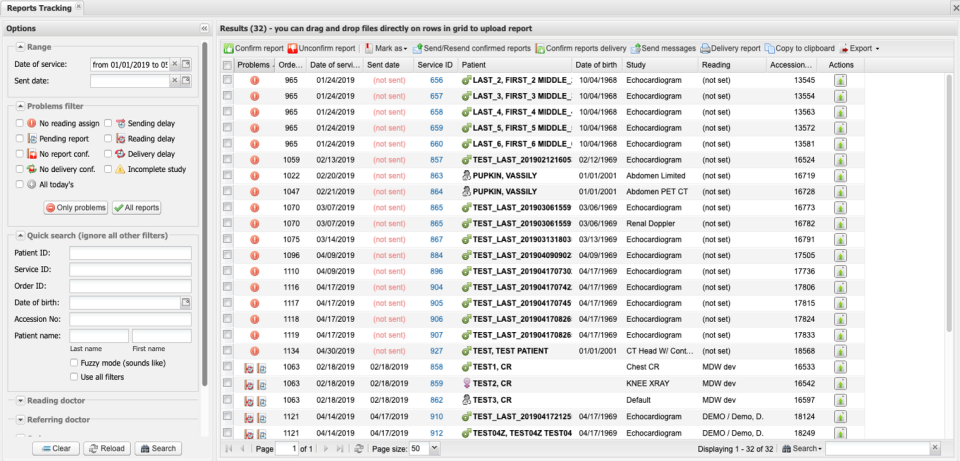
Task: Enable Pending report filter checkbox
Action: tap(20, 138)
